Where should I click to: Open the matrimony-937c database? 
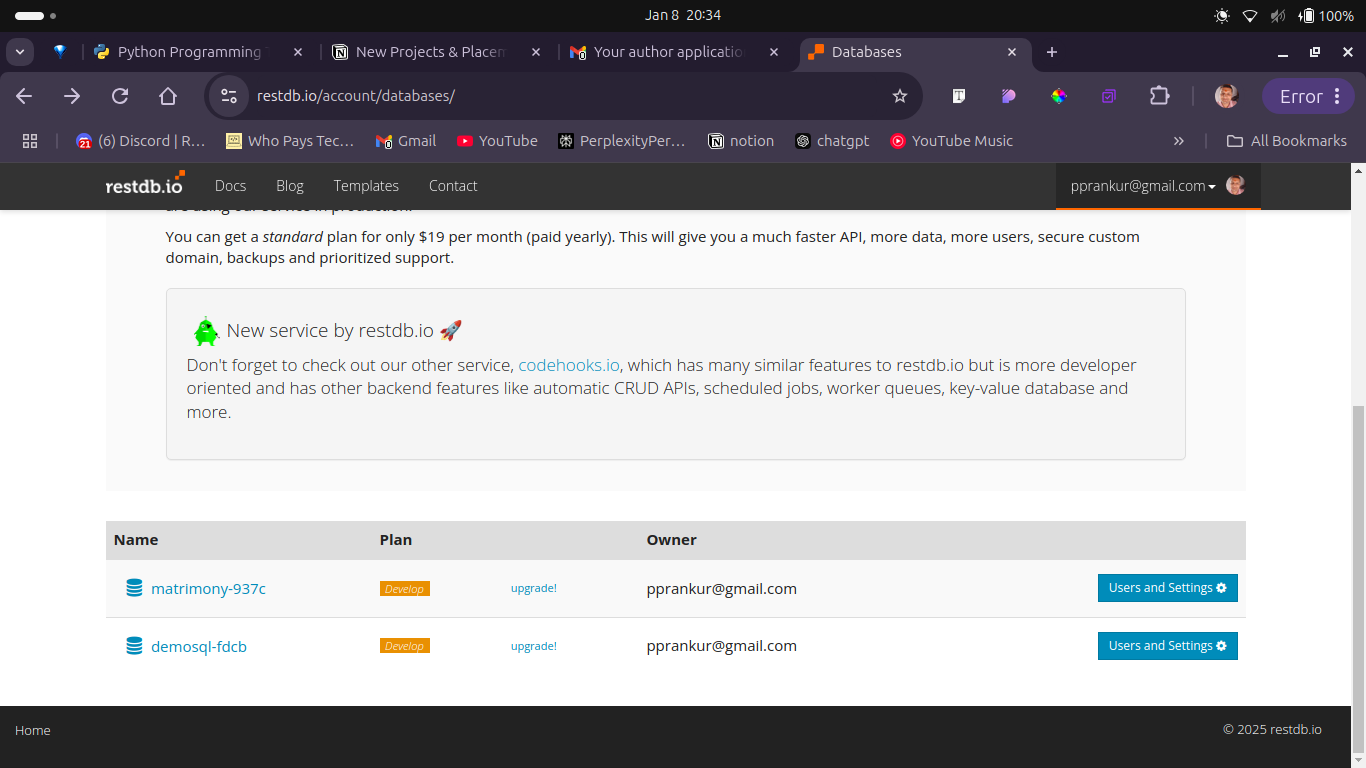click(x=208, y=589)
